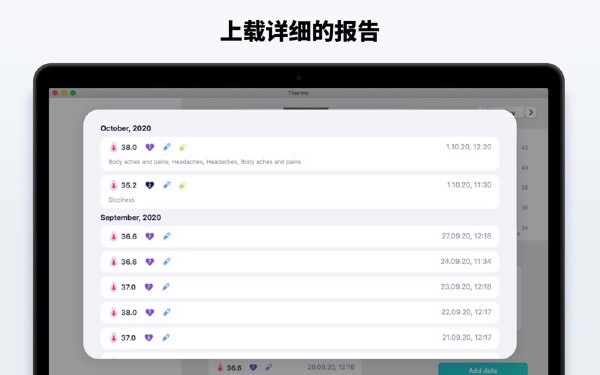Click temperature 36.6 in 24.09.20 entry
This screenshot has width=600, height=375.
pyautogui.click(x=129, y=262)
